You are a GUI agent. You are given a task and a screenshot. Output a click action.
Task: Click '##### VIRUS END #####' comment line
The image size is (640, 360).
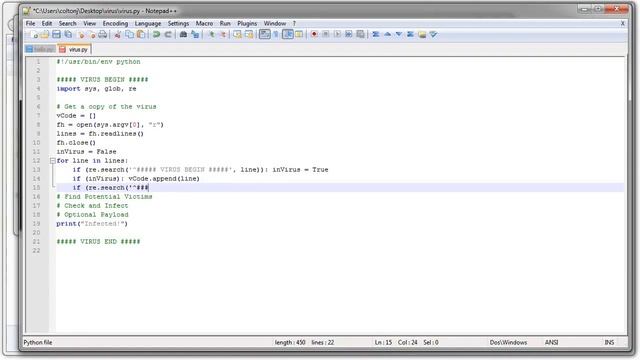98,242
